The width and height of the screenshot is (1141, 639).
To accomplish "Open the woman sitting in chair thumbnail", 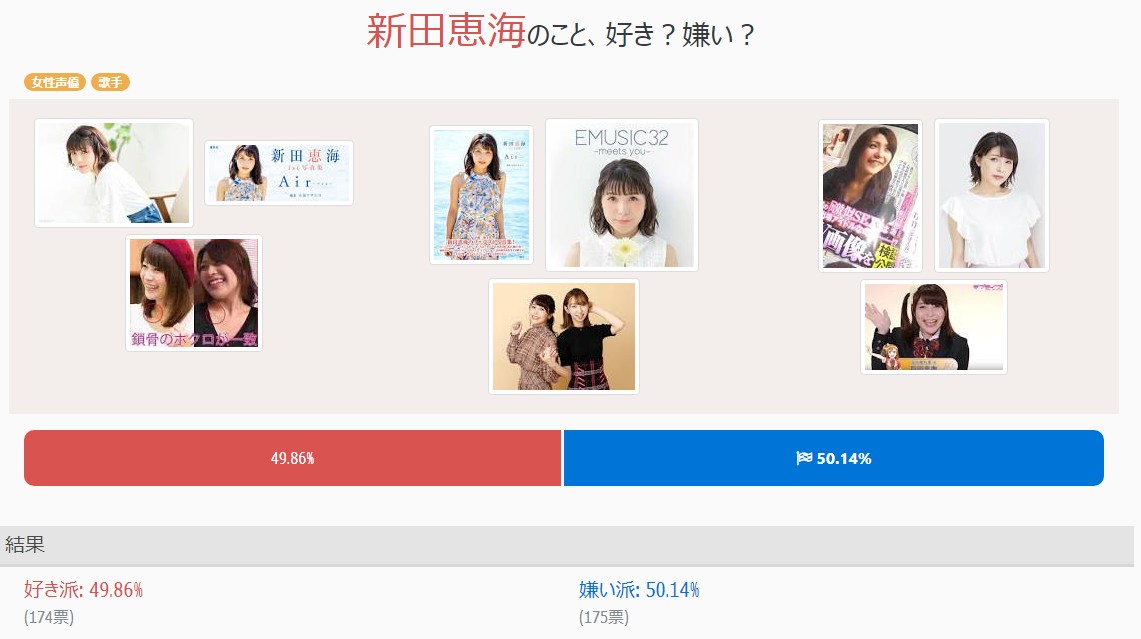I will [x=114, y=173].
